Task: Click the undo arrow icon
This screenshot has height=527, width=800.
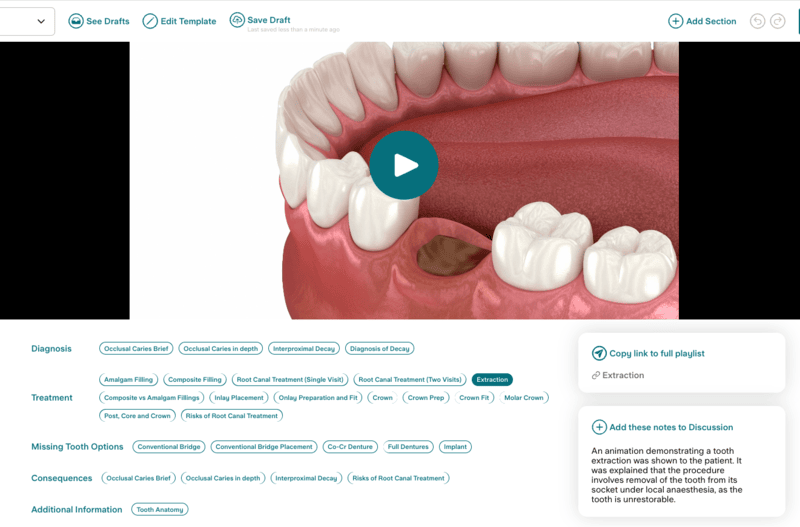Action: point(758,21)
